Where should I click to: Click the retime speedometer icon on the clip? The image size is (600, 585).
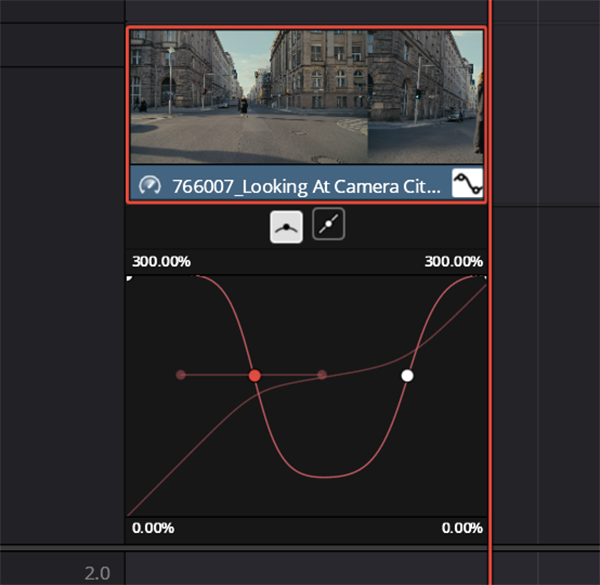(150, 185)
